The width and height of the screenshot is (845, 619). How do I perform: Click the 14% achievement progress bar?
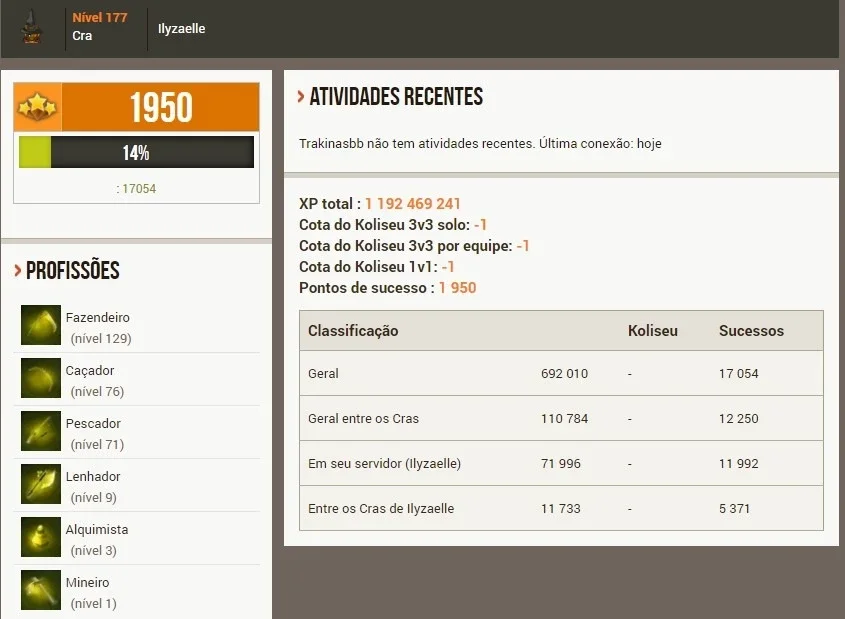(136, 152)
